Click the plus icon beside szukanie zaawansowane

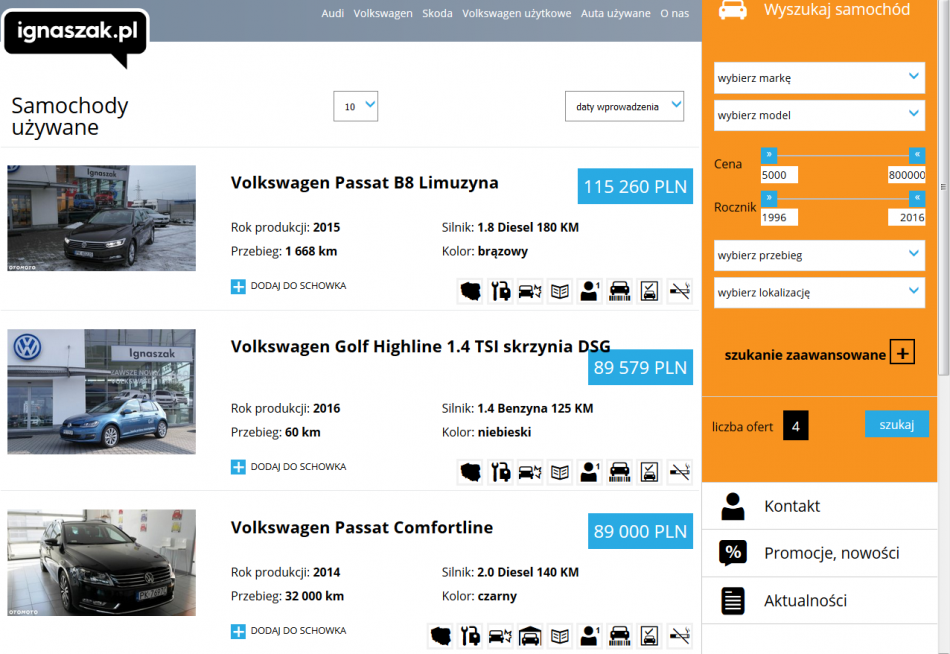902,353
